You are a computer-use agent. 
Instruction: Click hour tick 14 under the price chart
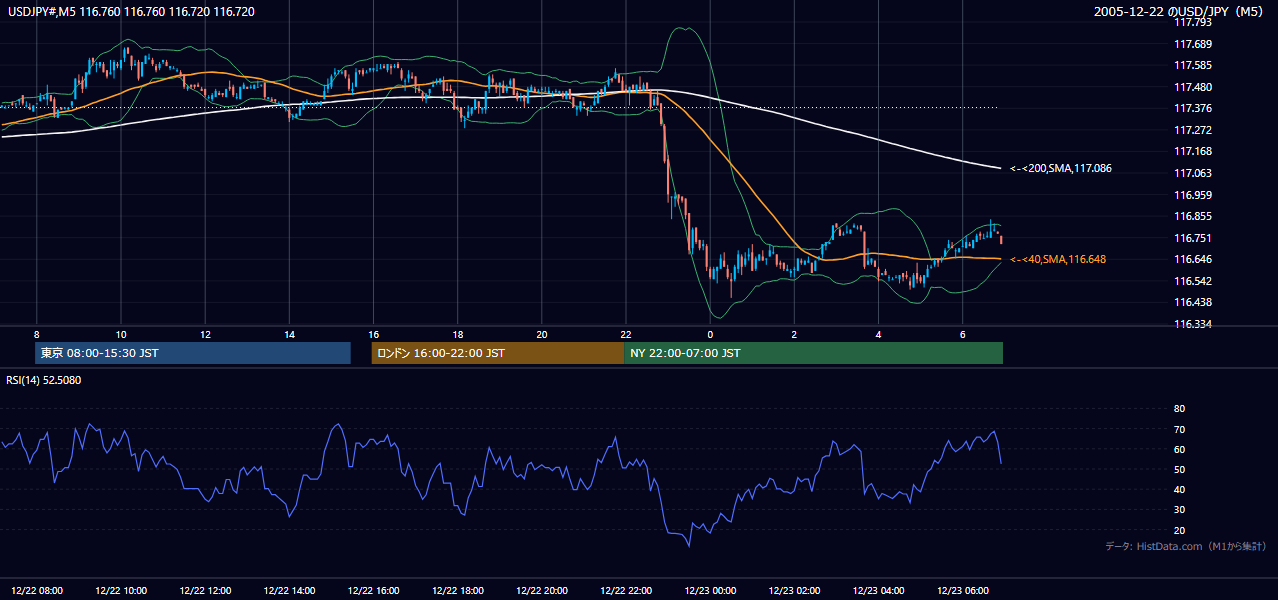pyautogui.click(x=289, y=334)
